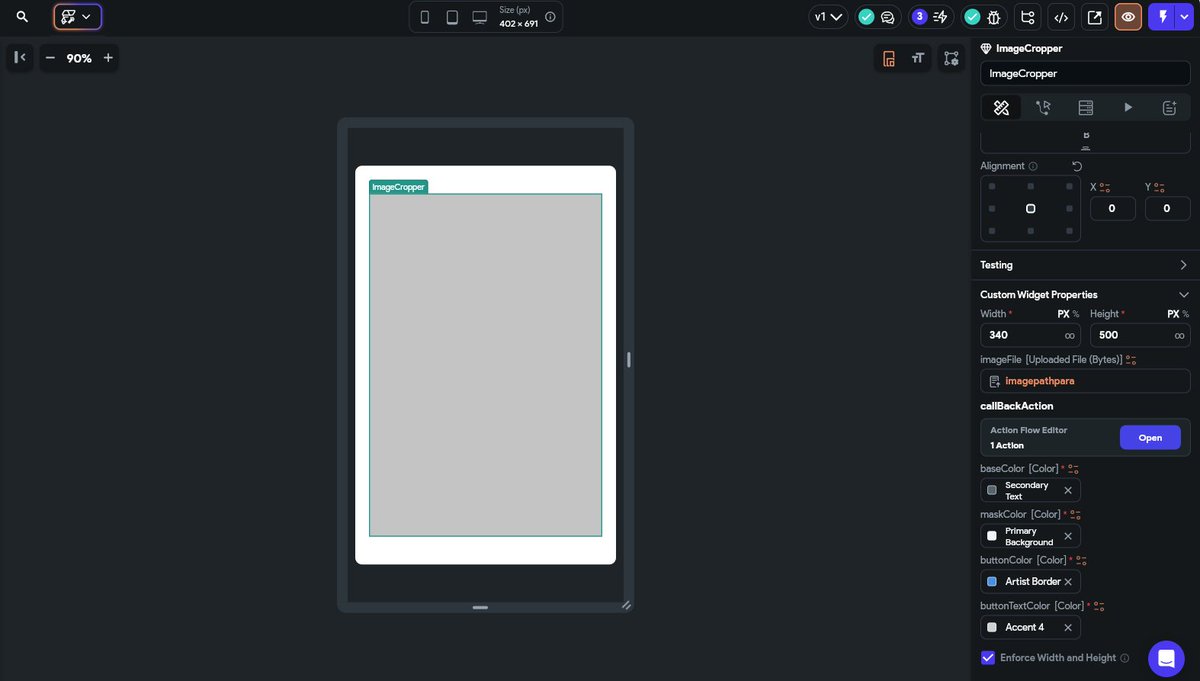Screen dimensions: 1200x681
Task: Click the X alignment value field
Action: 1112,208
